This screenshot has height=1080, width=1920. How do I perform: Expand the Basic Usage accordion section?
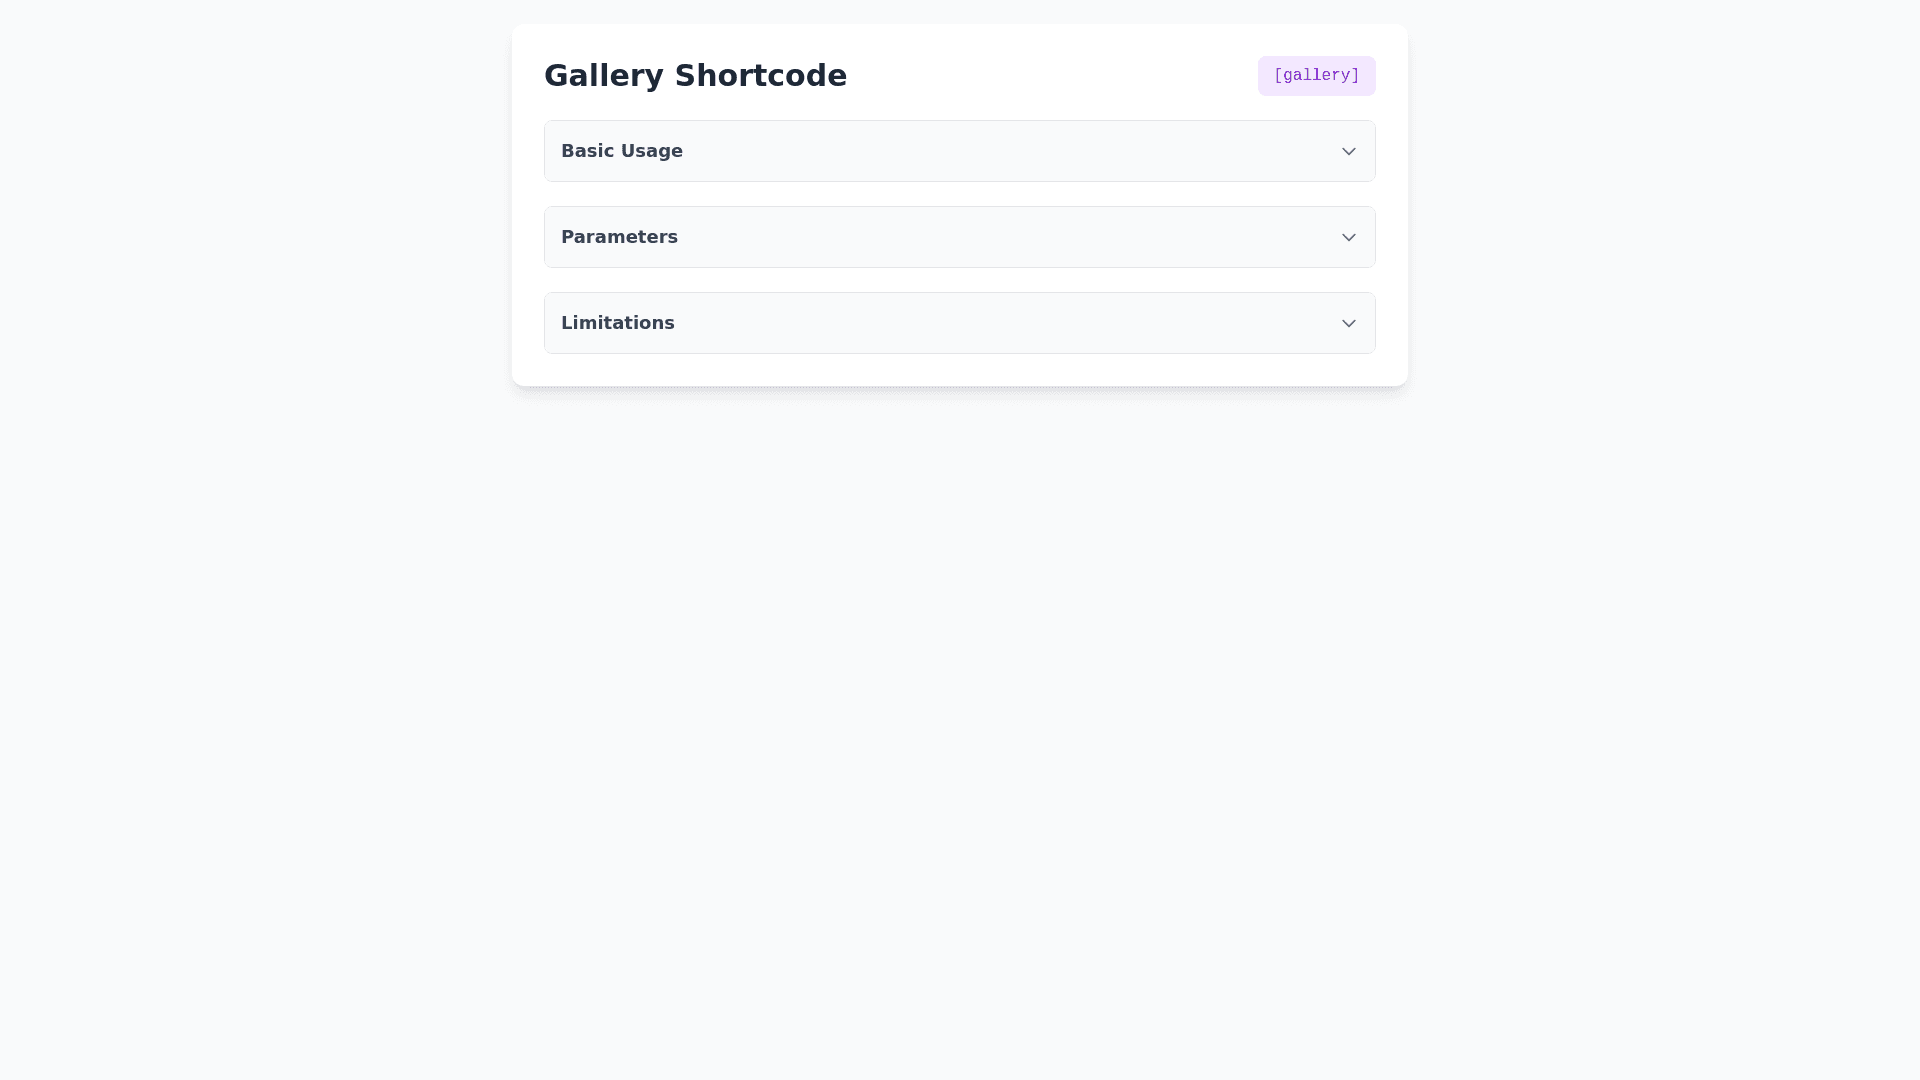point(958,152)
